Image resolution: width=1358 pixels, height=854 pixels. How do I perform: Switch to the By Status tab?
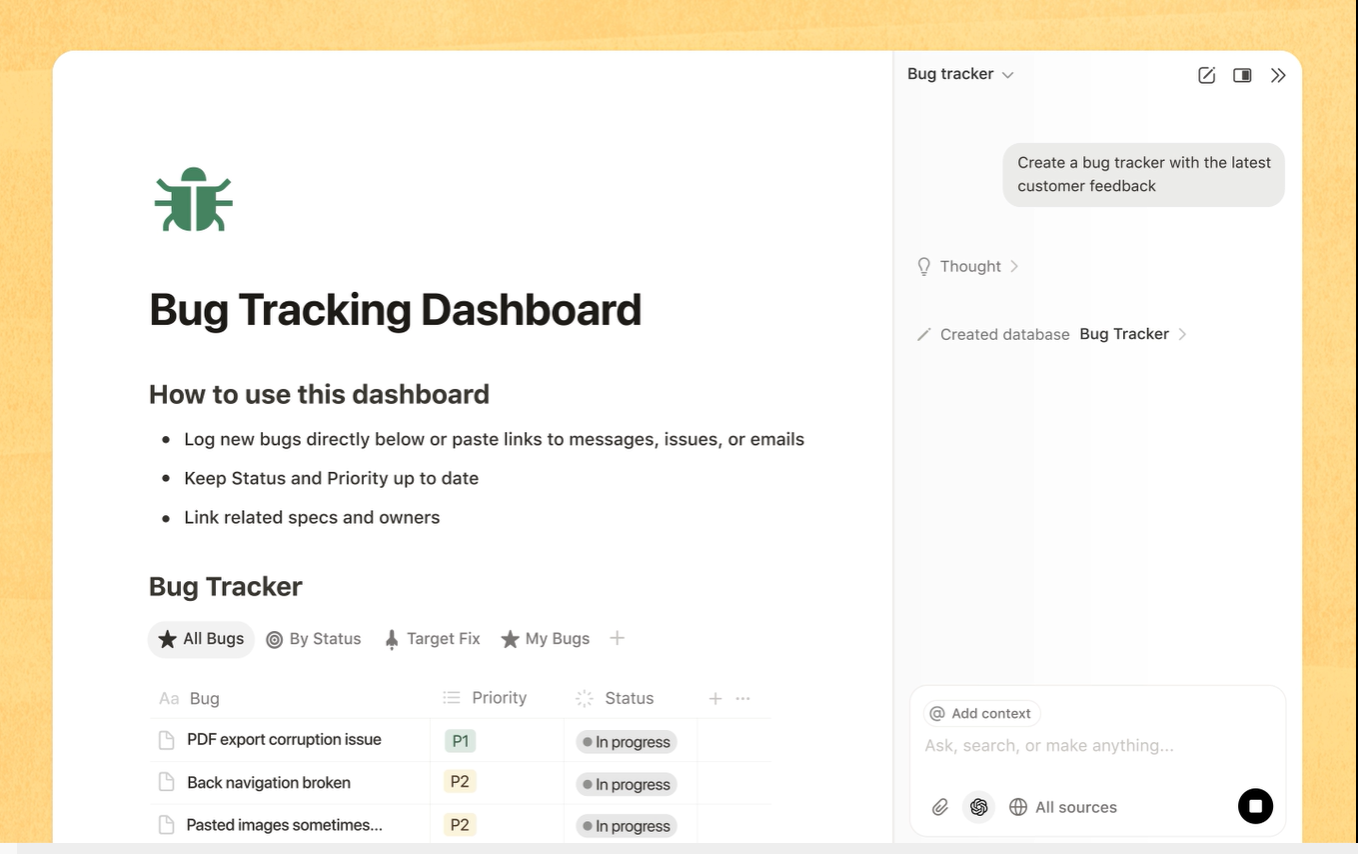point(314,639)
